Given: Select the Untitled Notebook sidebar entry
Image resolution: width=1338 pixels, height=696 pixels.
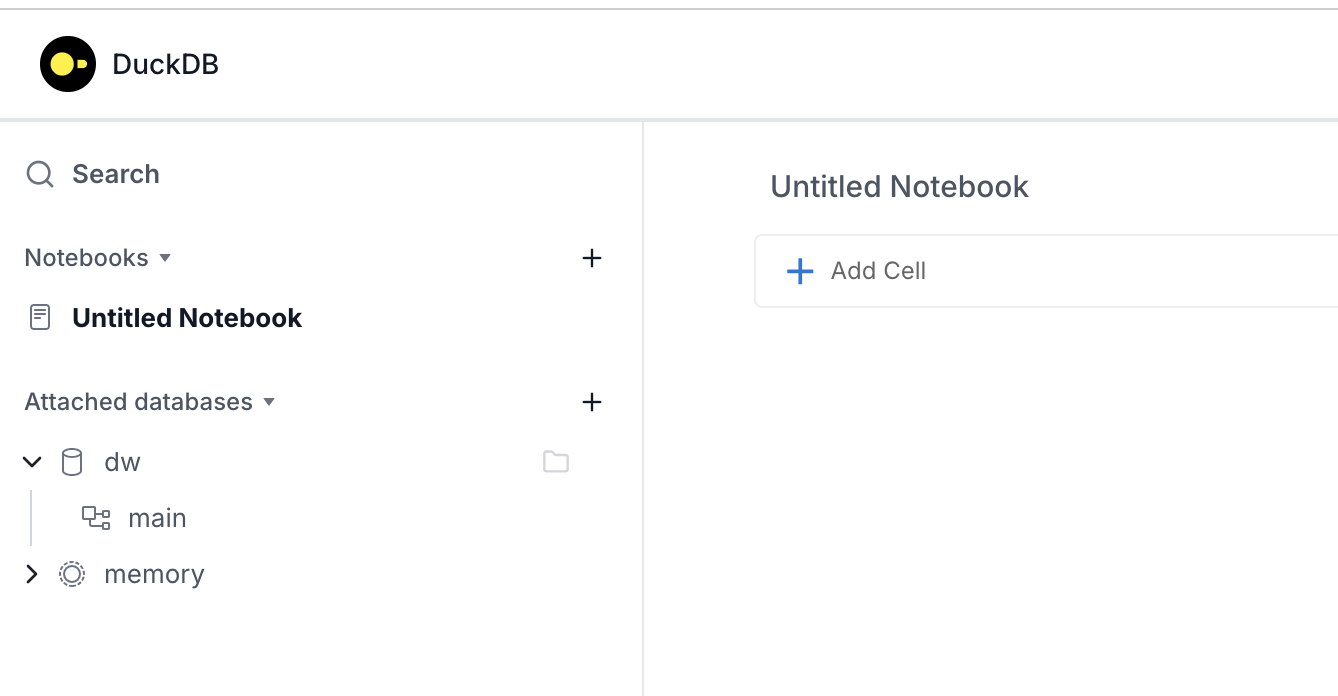Looking at the screenshot, I should click(186, 317).
